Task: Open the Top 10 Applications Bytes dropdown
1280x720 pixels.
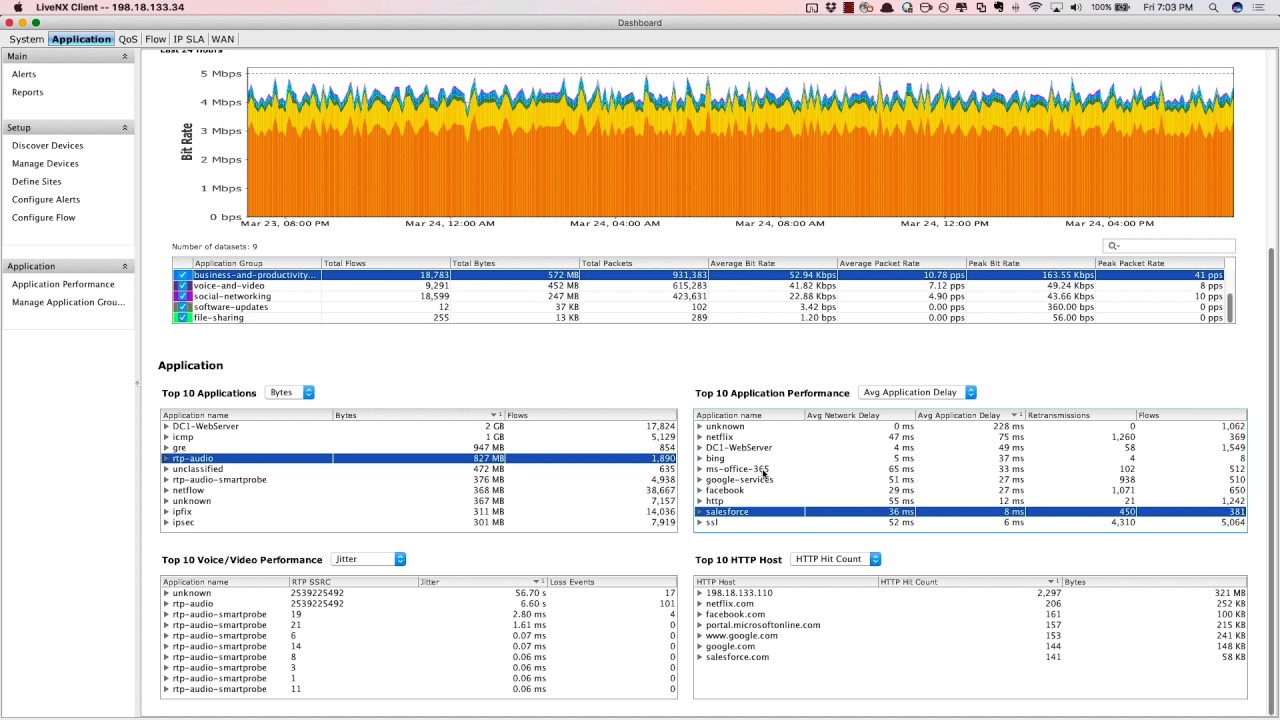Action: [x=290, y=393]
